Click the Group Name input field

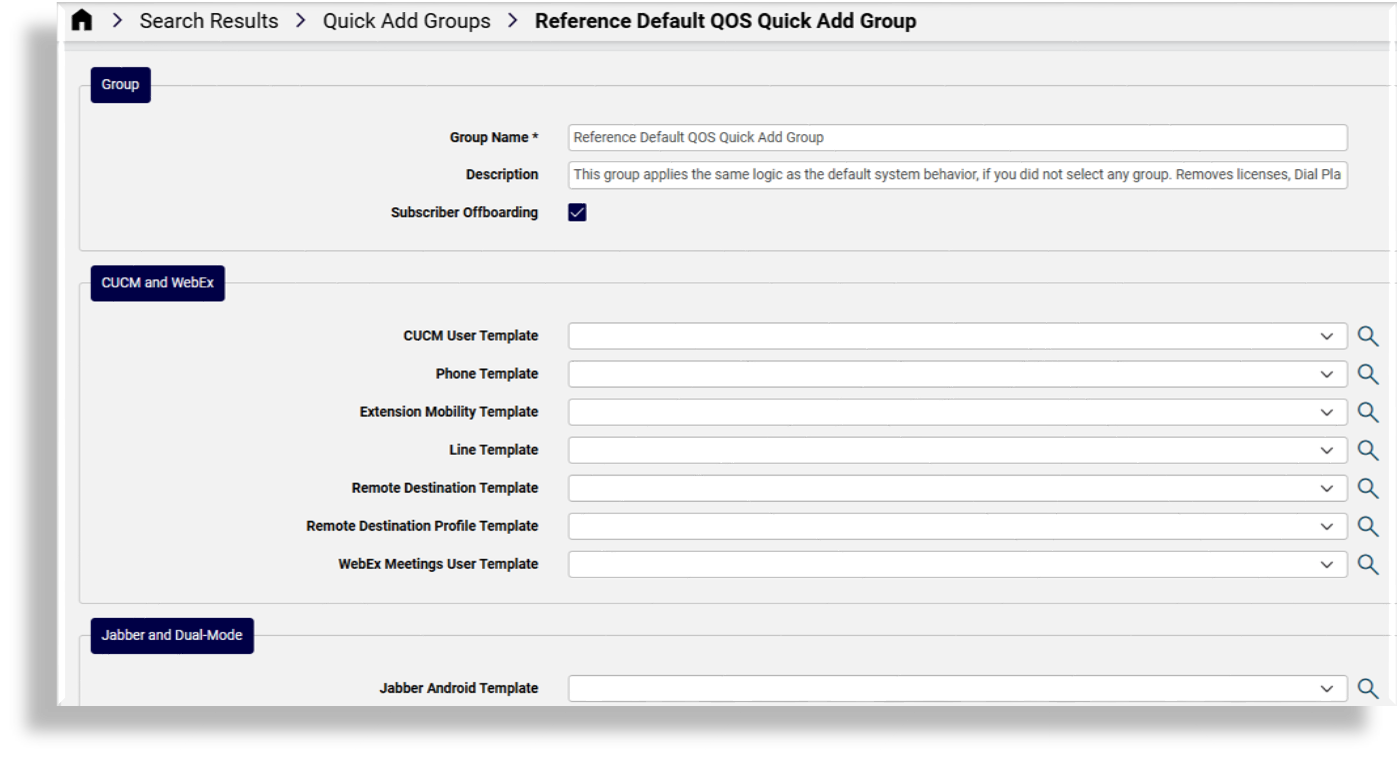click(x=957, y=137)
